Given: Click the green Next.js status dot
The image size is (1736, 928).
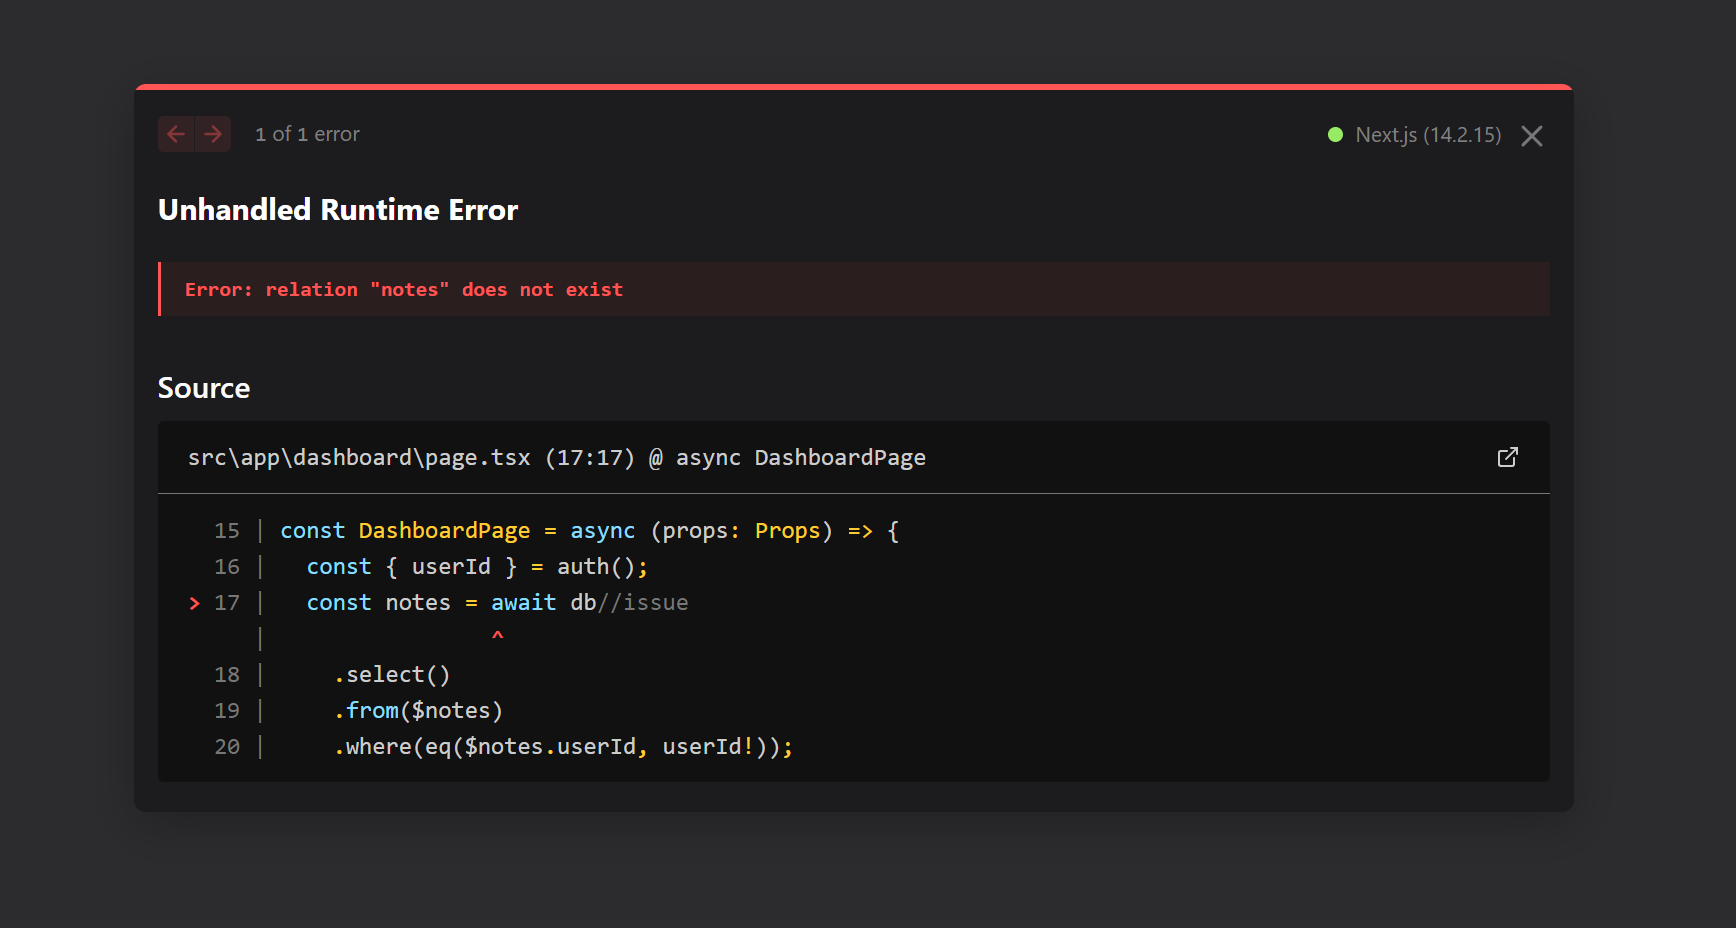Looking at the screenshot, I should pos(1335,134).
